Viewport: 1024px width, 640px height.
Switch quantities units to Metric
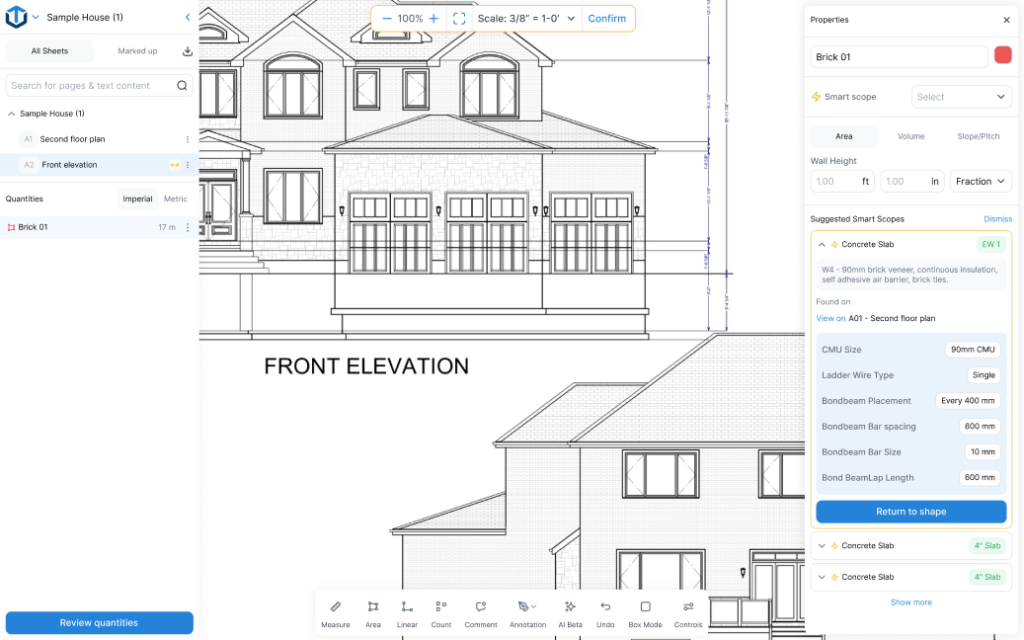[175, 198]
